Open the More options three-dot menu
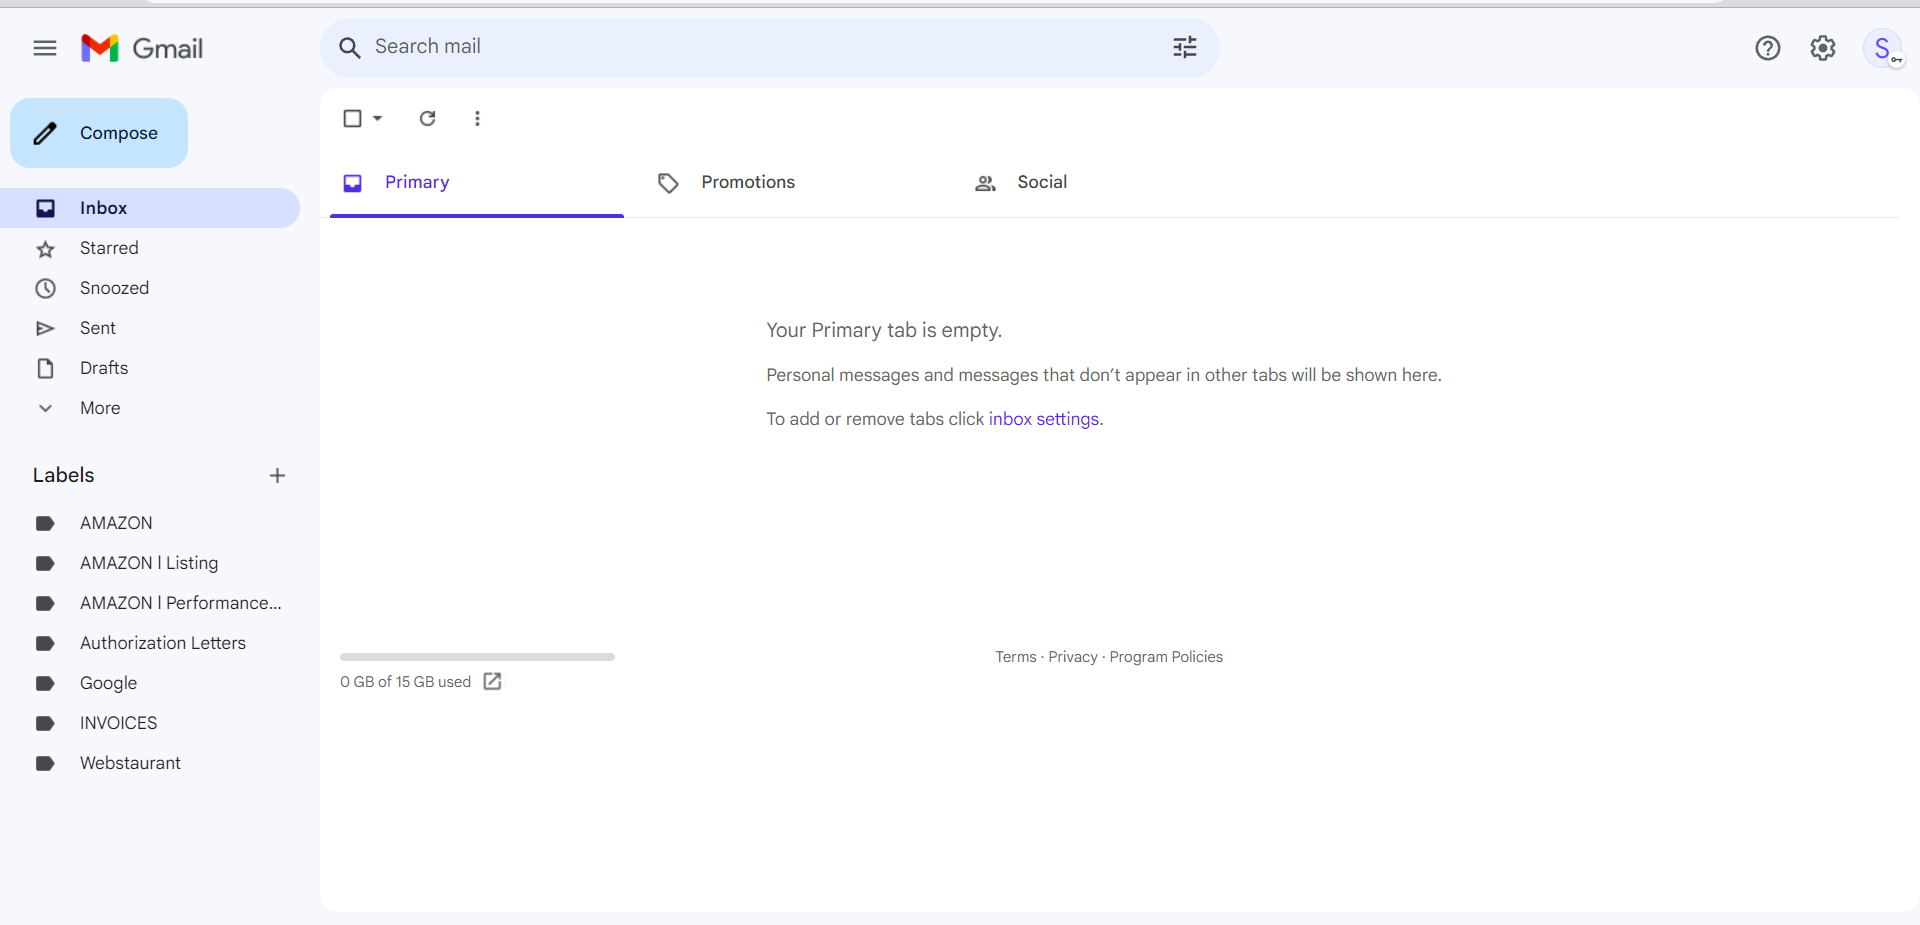This screenshot has height=925, width=1920. point(477,118)
